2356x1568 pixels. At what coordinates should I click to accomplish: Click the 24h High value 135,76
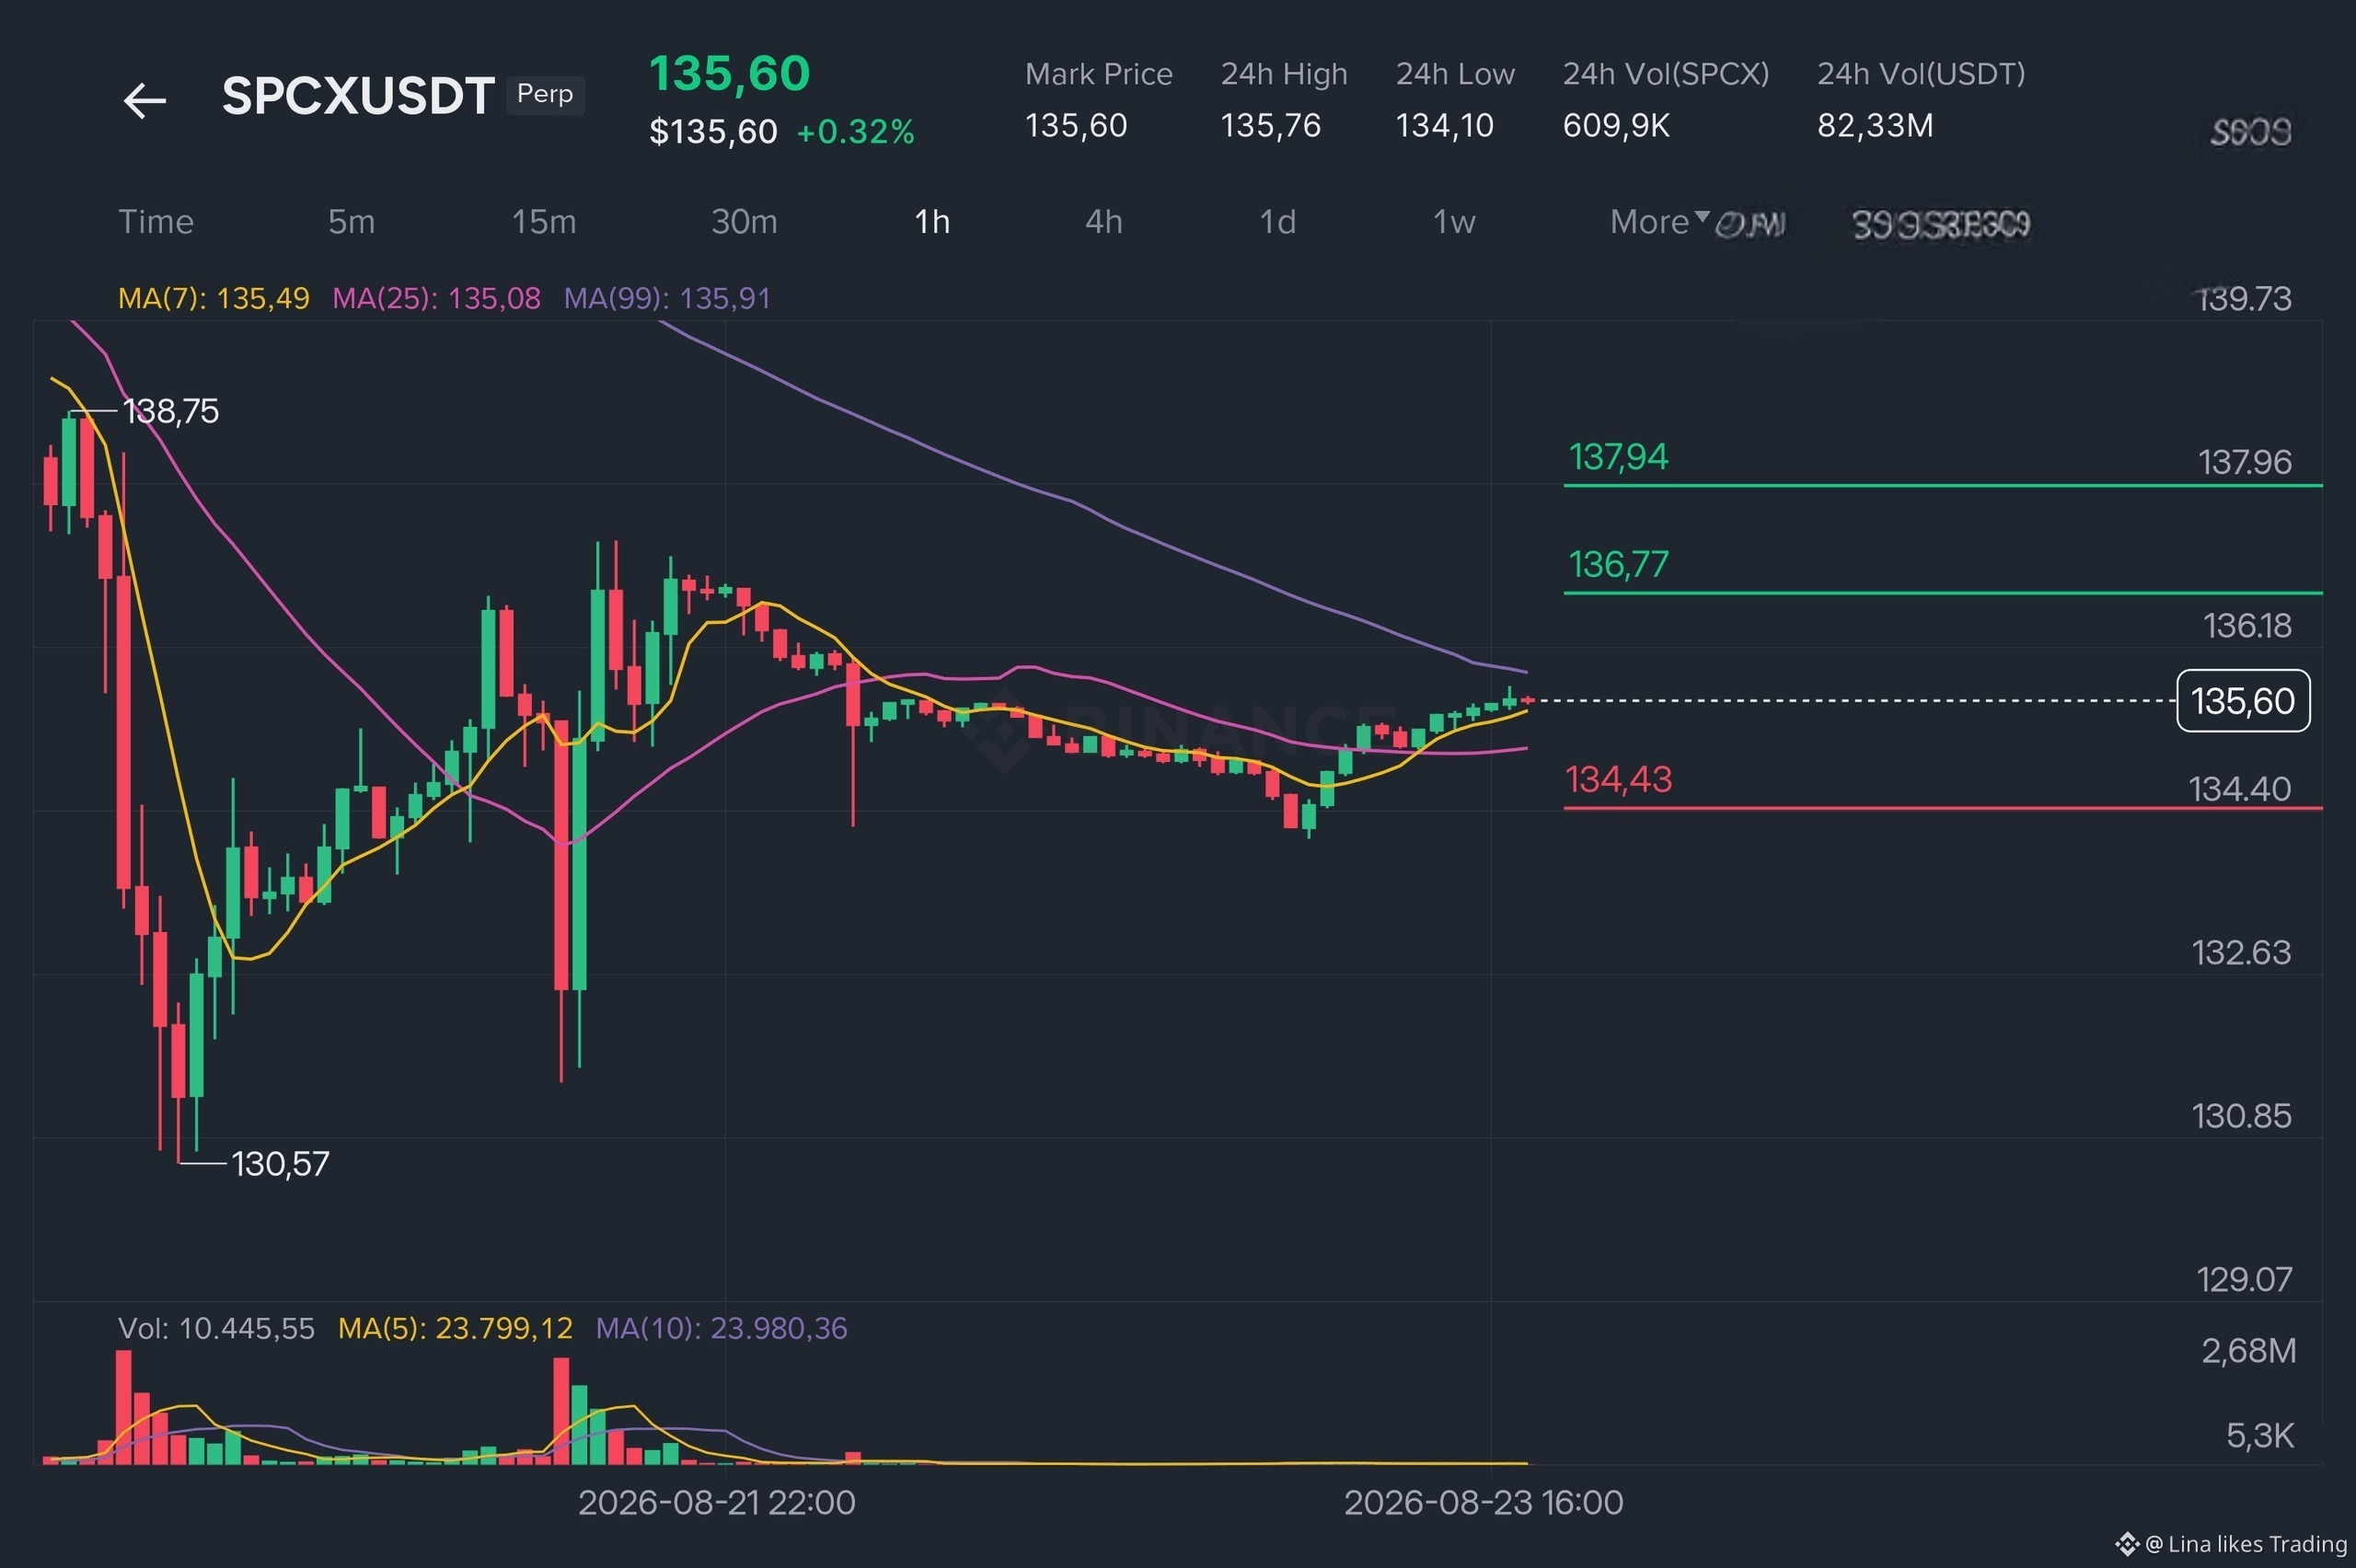coord(1271,126)
